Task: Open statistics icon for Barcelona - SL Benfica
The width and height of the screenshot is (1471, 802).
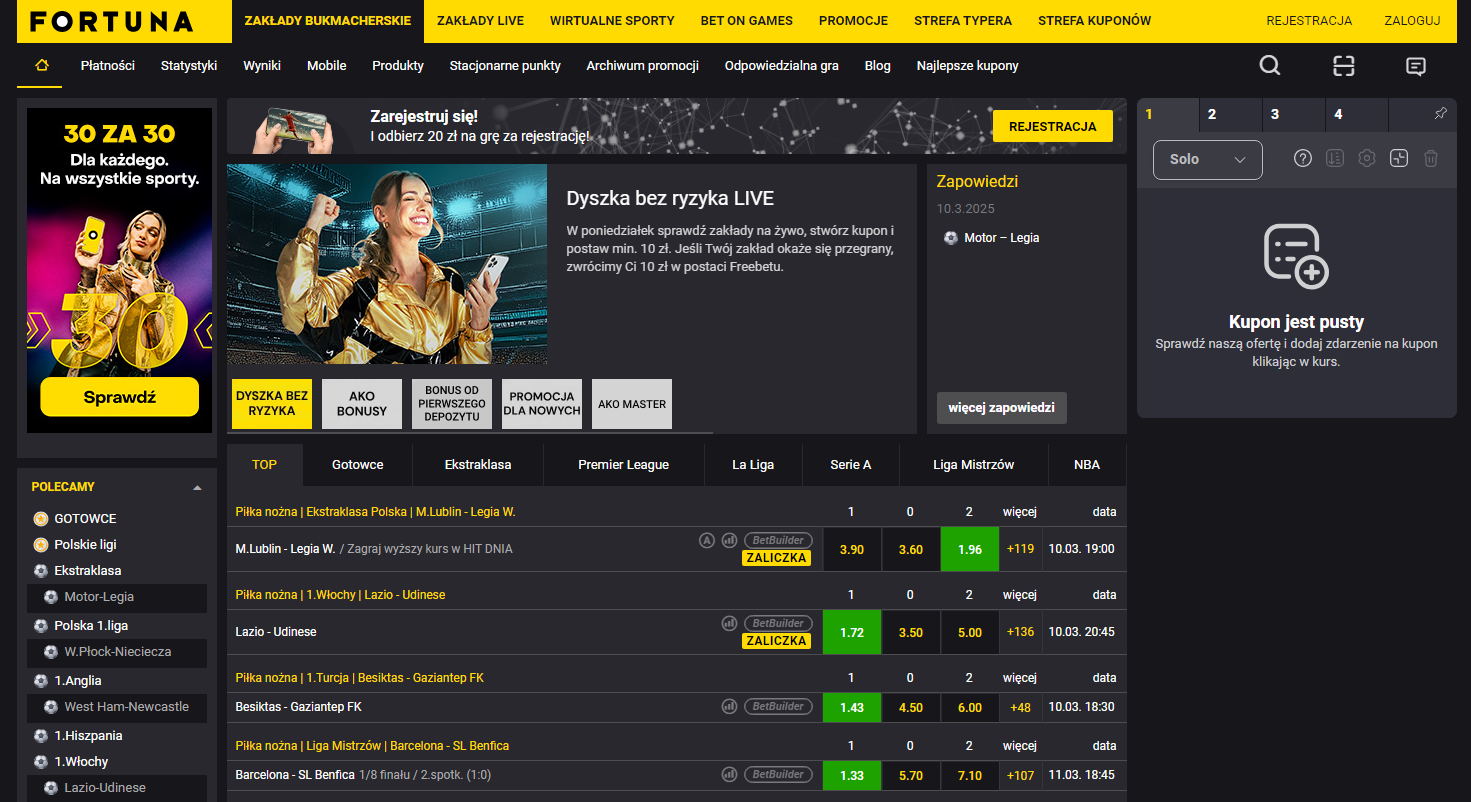Action: pyautogui.click(x=729, y=774)
